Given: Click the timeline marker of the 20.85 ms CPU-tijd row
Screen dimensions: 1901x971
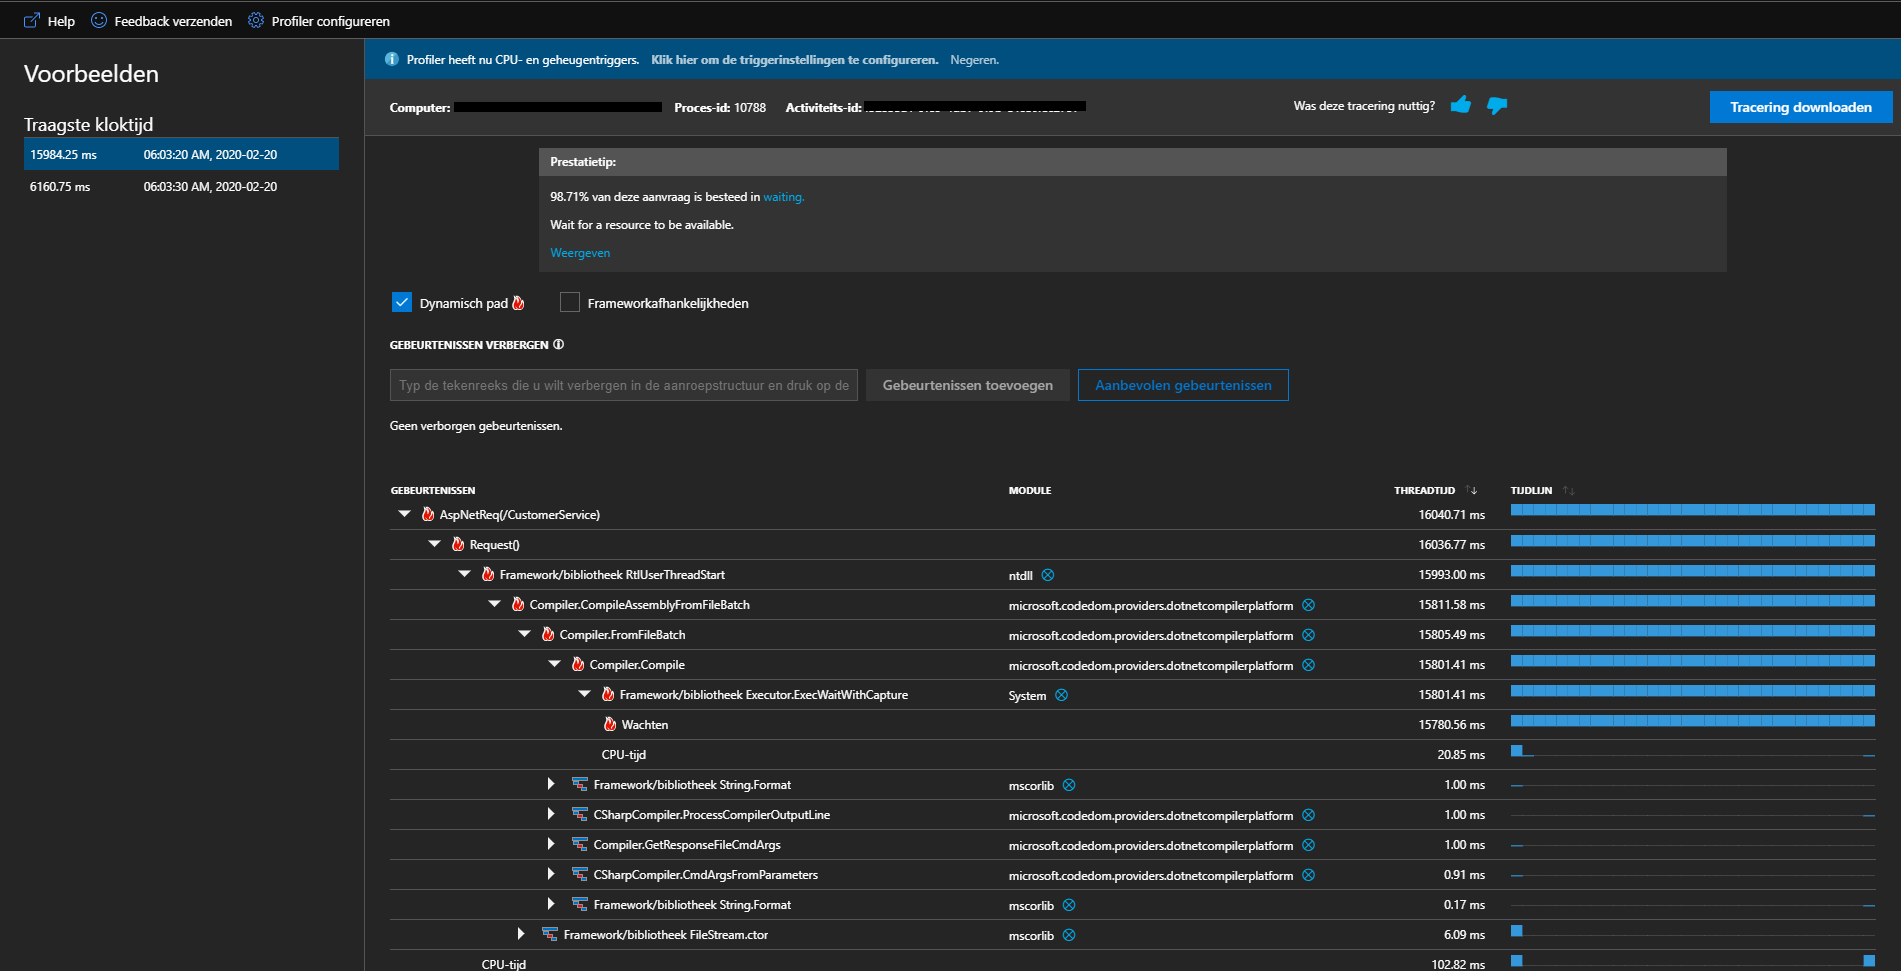Looking at the screenshot, I should [1517, 750].
